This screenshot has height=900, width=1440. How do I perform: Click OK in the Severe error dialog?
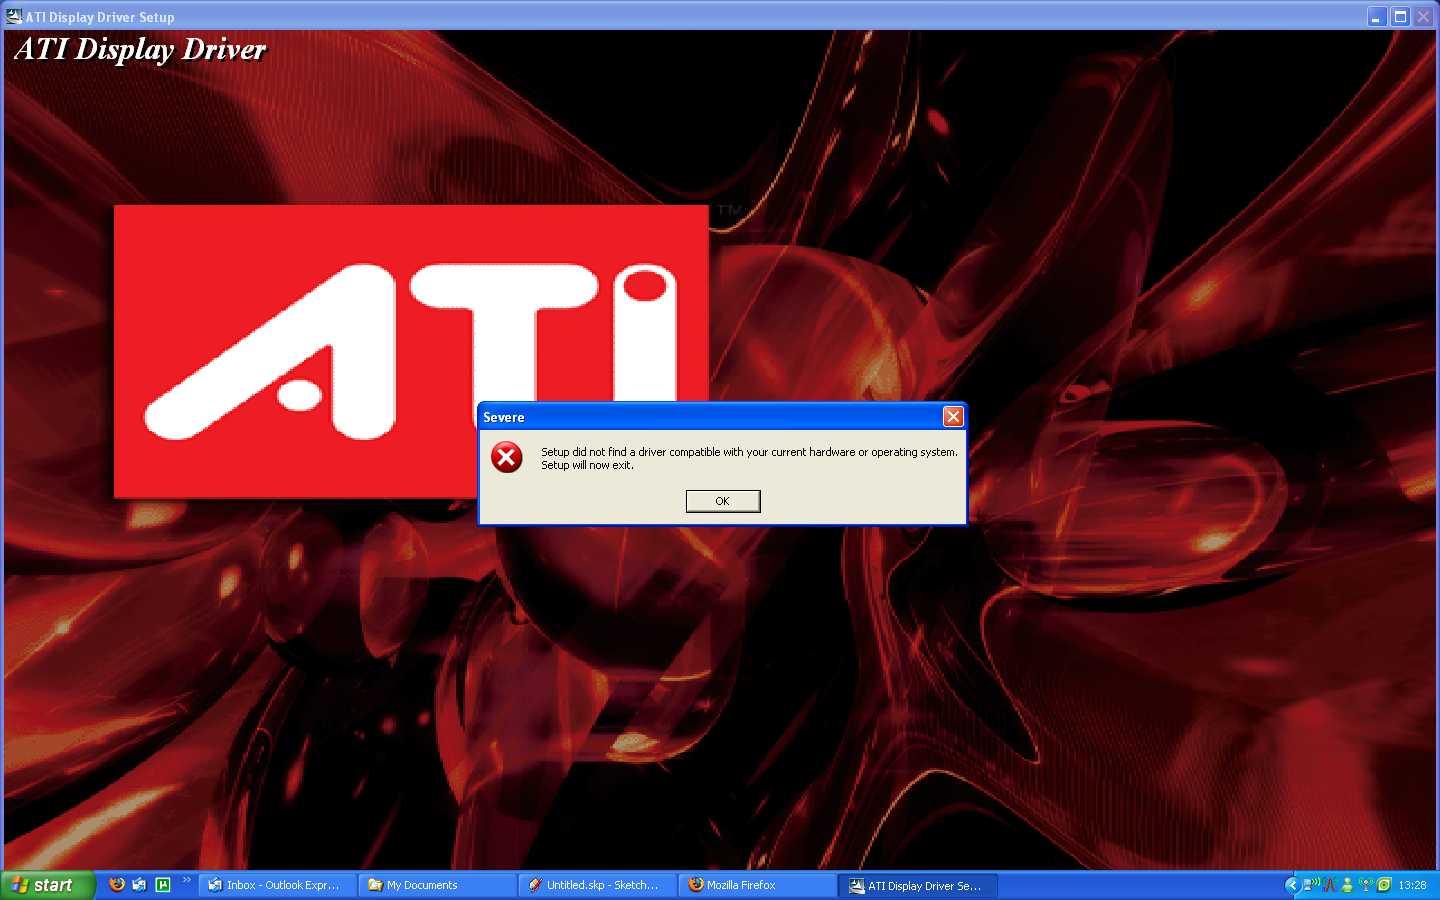722,501
